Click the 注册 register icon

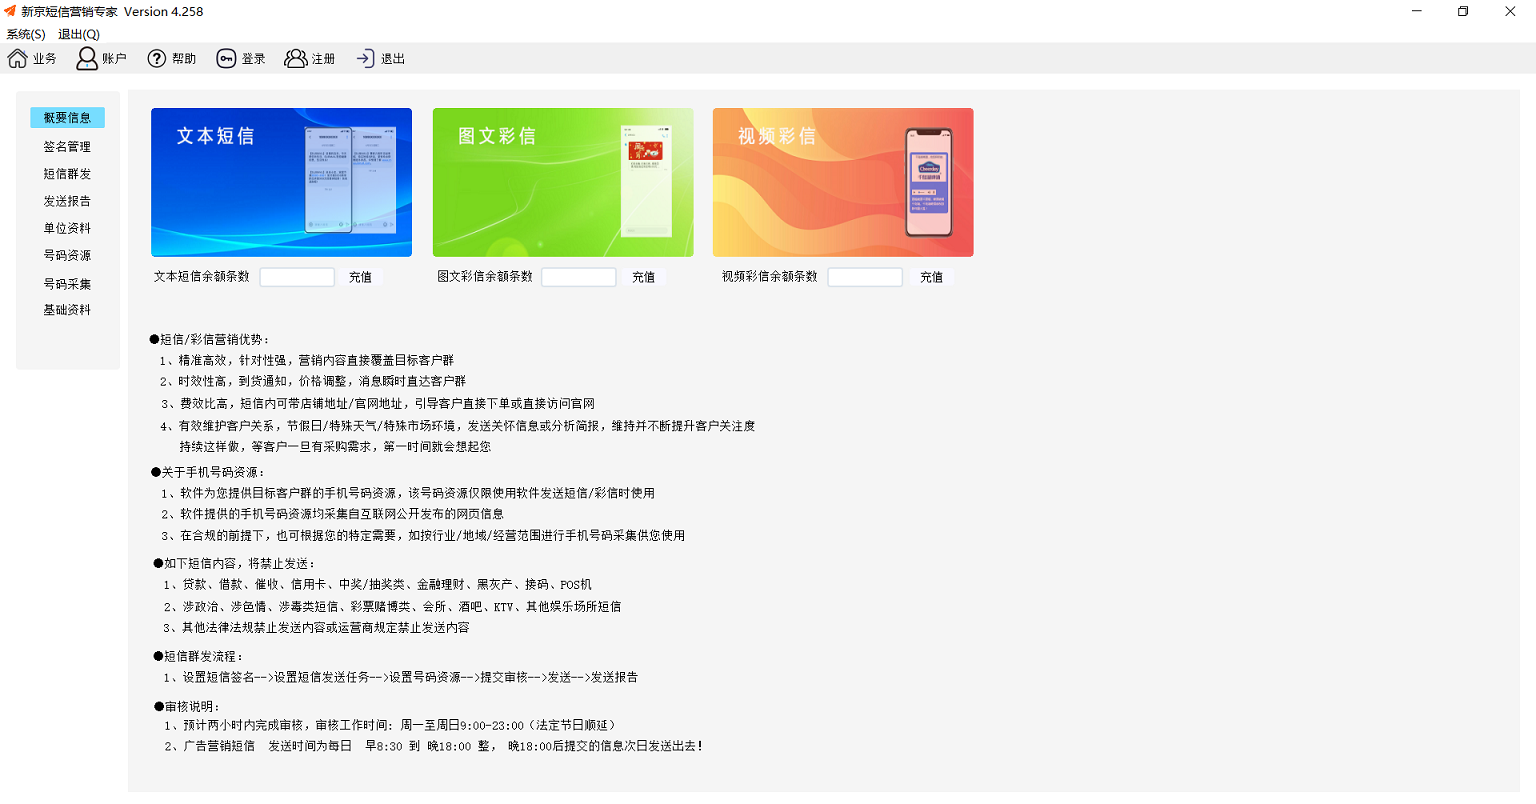(310, 58)
